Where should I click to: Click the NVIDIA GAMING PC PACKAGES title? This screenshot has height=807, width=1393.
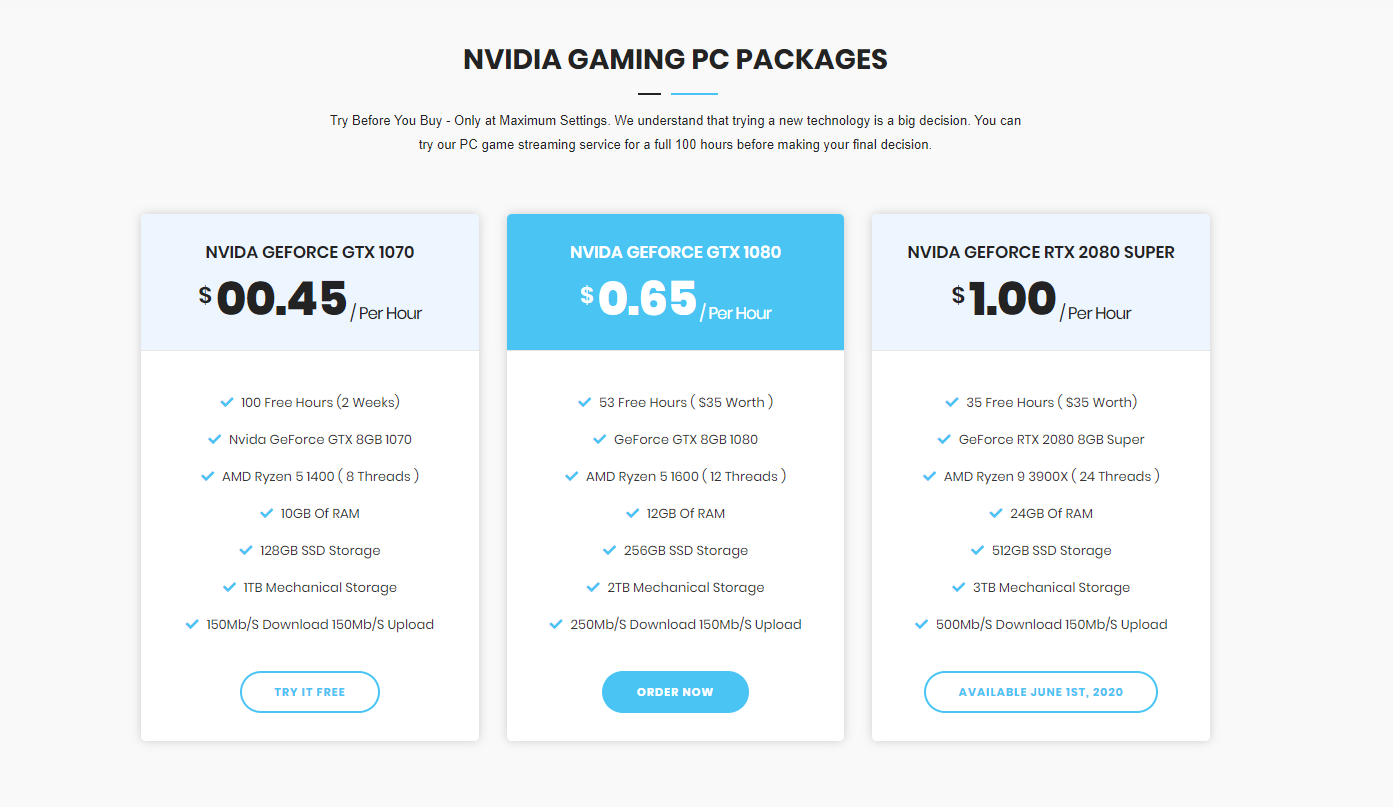(675, 59)
